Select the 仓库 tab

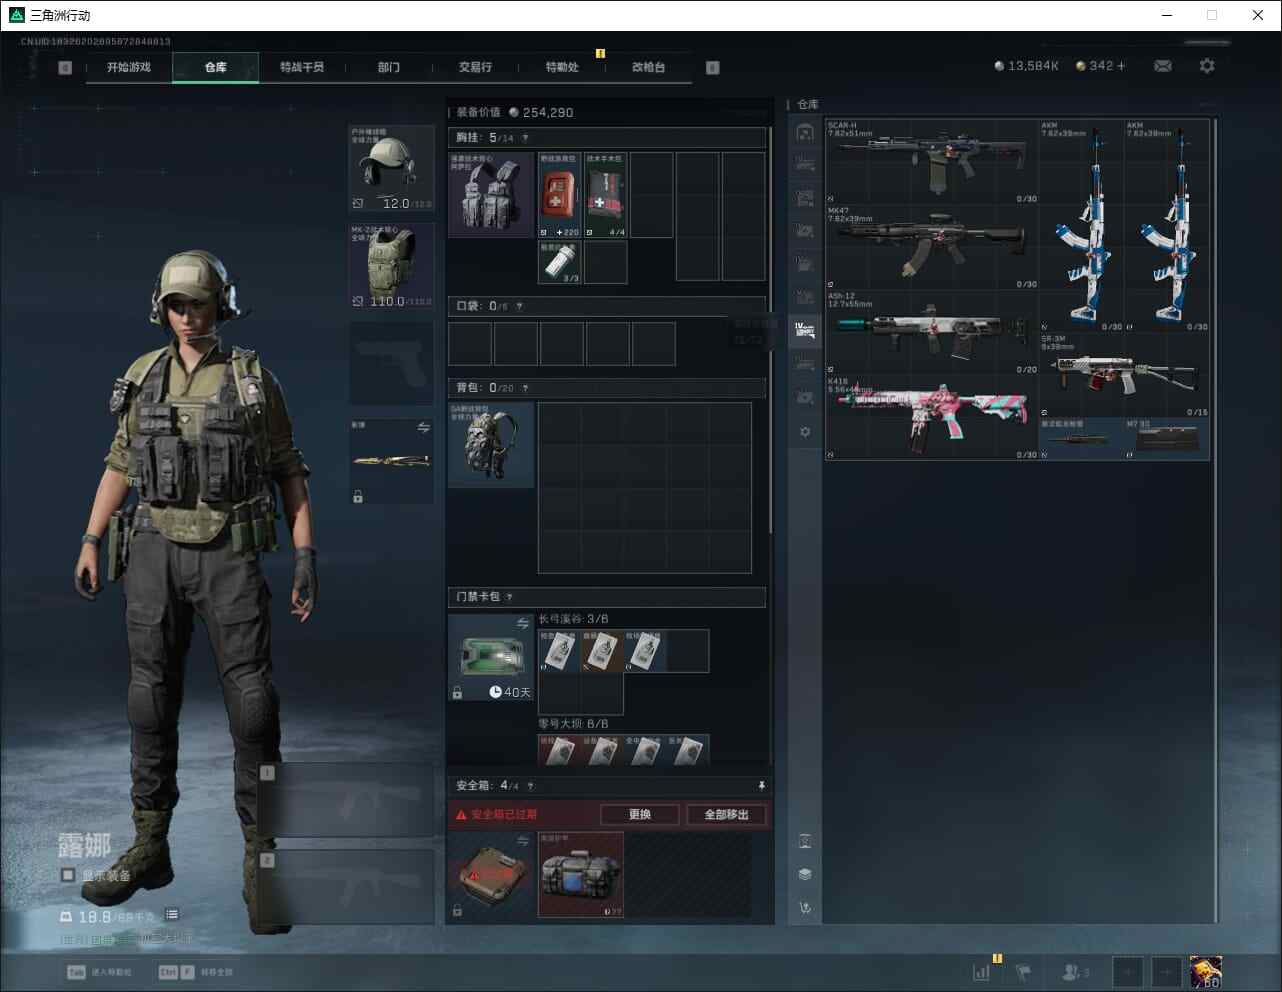point(216,67)
